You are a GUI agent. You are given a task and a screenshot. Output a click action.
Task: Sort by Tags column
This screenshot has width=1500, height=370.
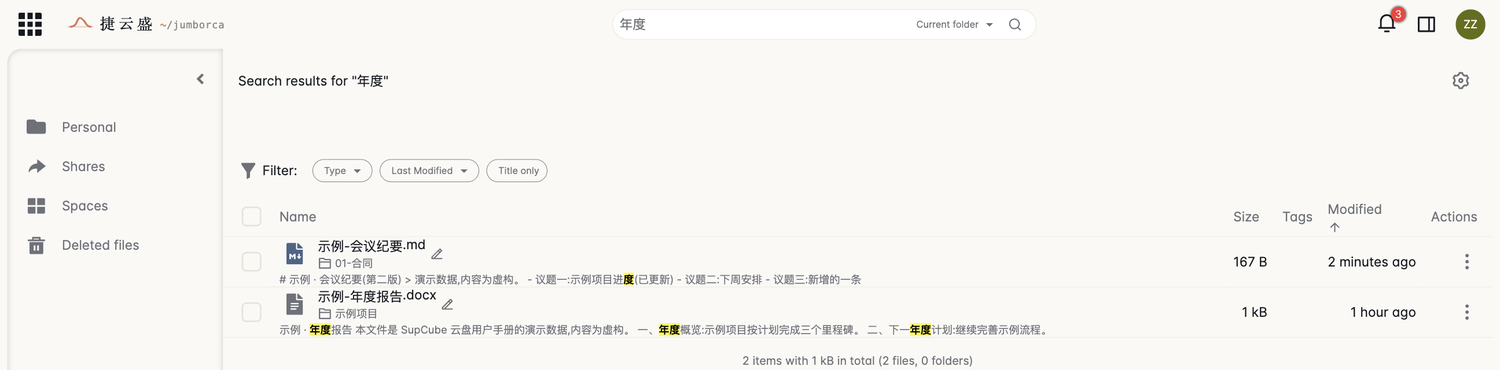(x=1297, y=217)
